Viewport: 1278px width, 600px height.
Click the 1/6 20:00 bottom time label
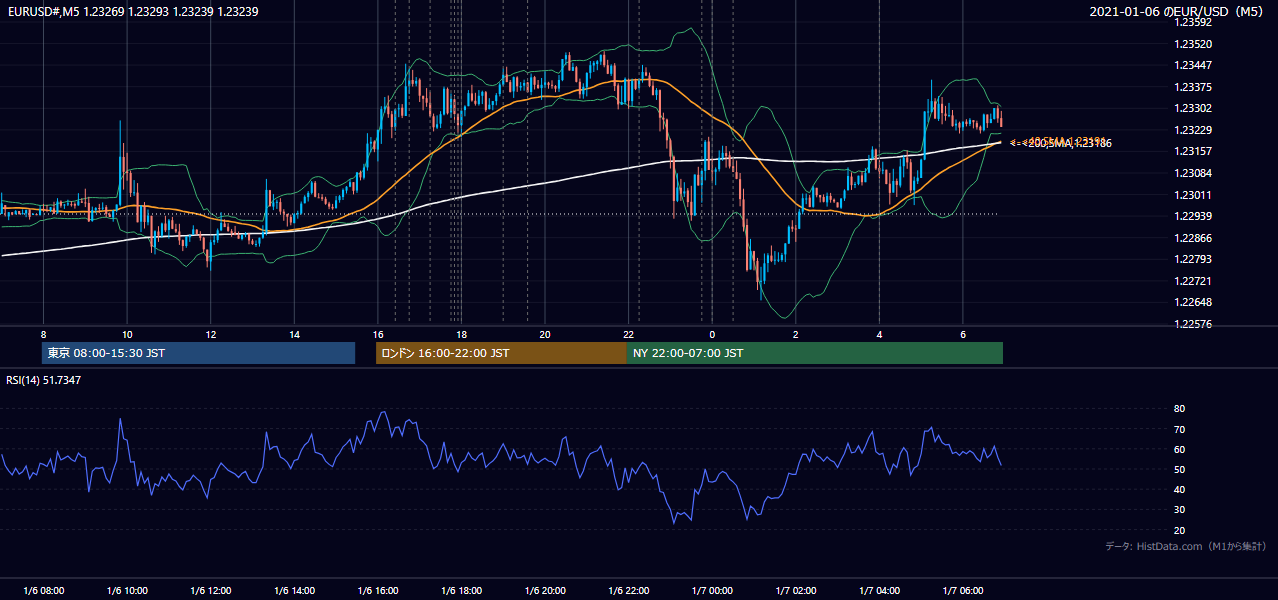click(x=544, y=590)
